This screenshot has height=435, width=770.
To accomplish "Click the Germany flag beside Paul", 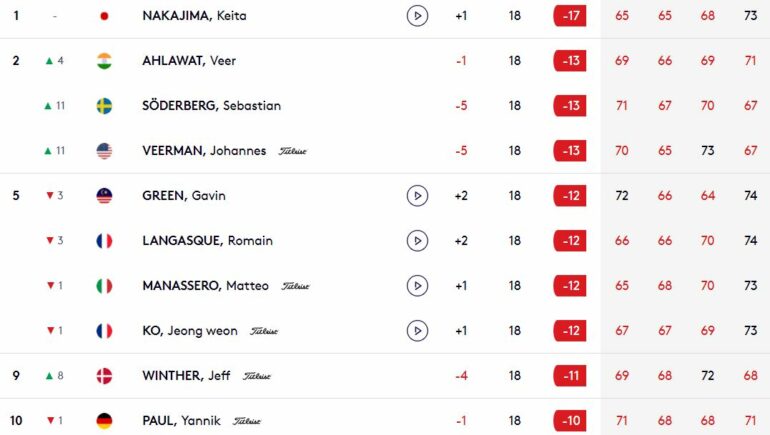I will tap(104, 421).
